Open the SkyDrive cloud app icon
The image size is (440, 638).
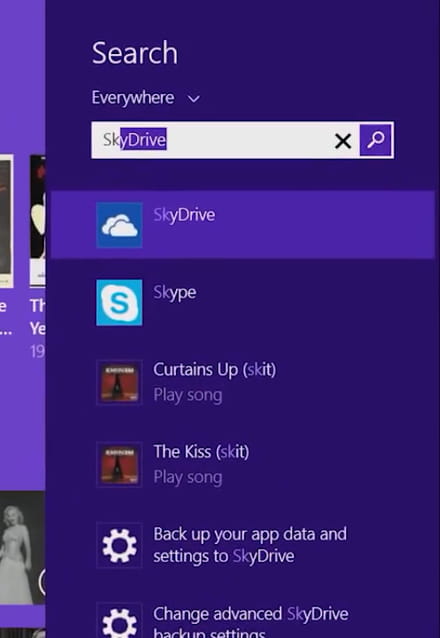coord(119,225)
